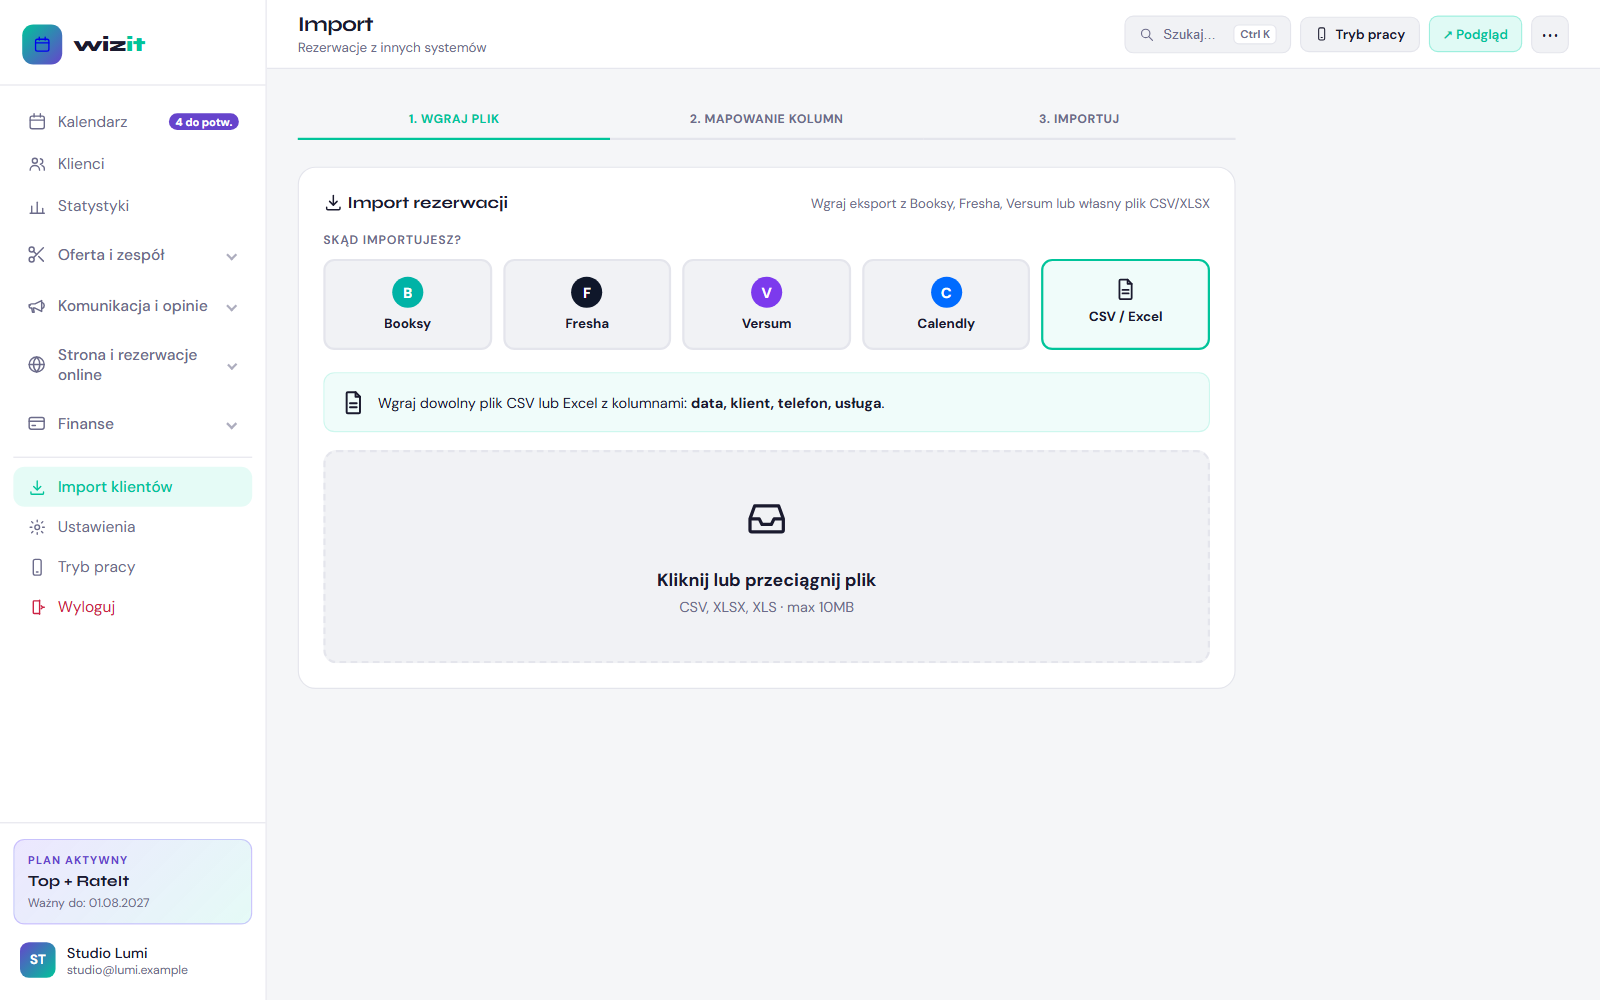The height and width of the screenshot is (1000, 1600).
Task: Click the Statystyki bar chart icon
Action: (37, 206)
